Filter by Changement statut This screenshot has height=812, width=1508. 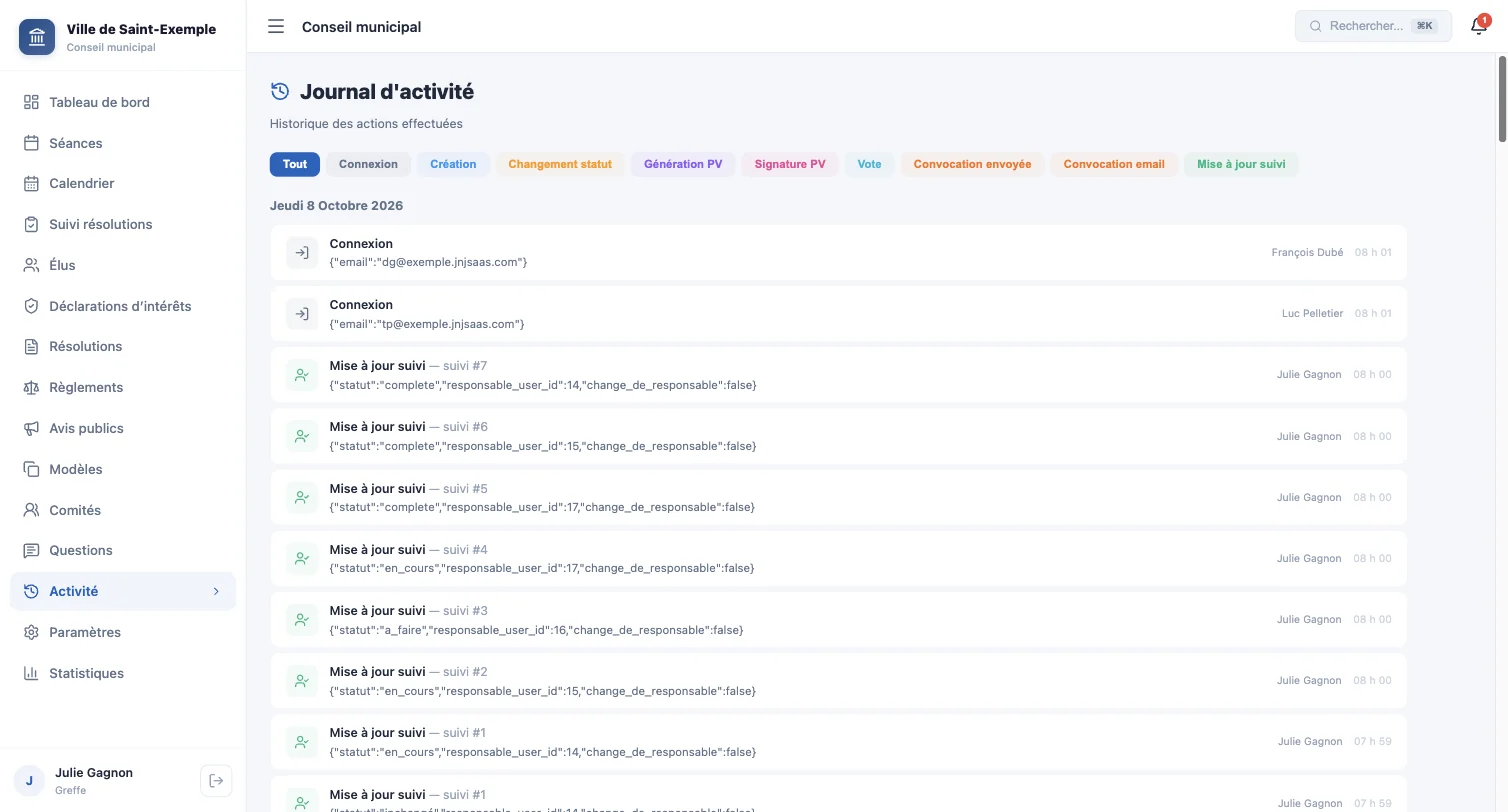pos(560,164)
